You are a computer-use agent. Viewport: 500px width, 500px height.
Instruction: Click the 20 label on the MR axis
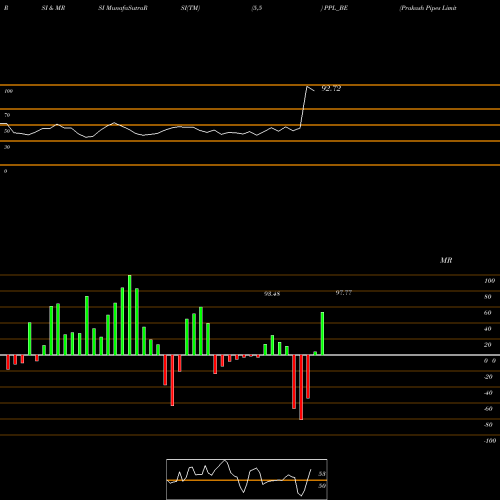(x=488, y=345)
